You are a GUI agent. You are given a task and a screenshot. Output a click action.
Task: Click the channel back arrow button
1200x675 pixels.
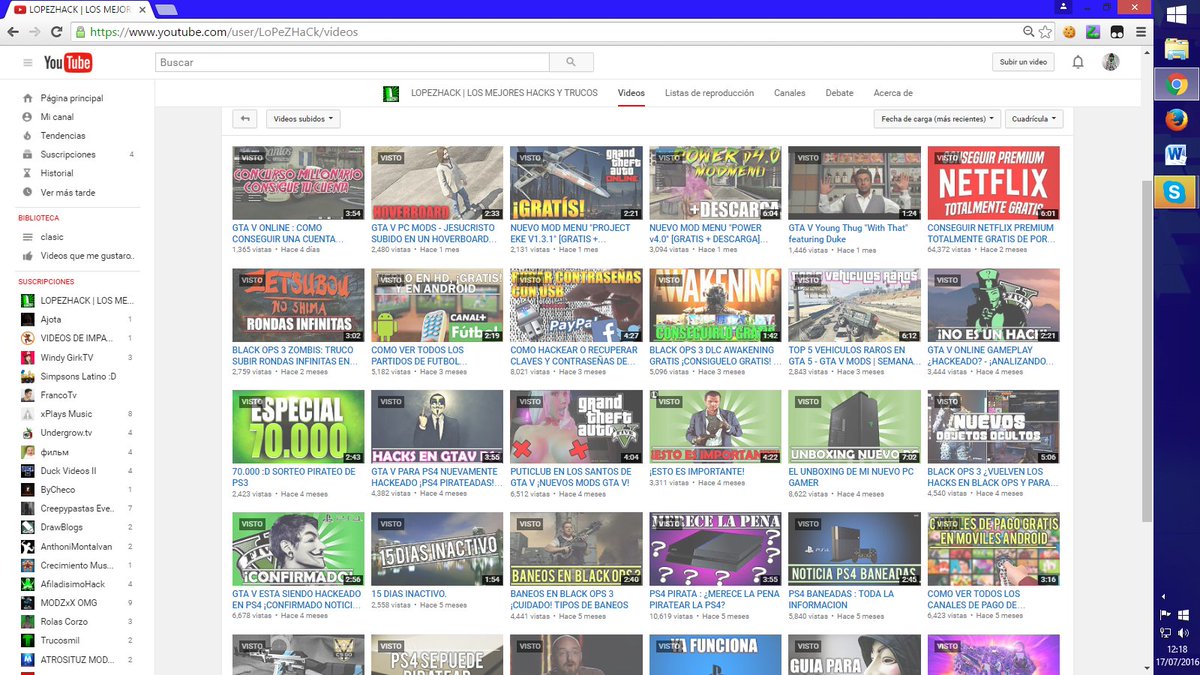(245, 118)
